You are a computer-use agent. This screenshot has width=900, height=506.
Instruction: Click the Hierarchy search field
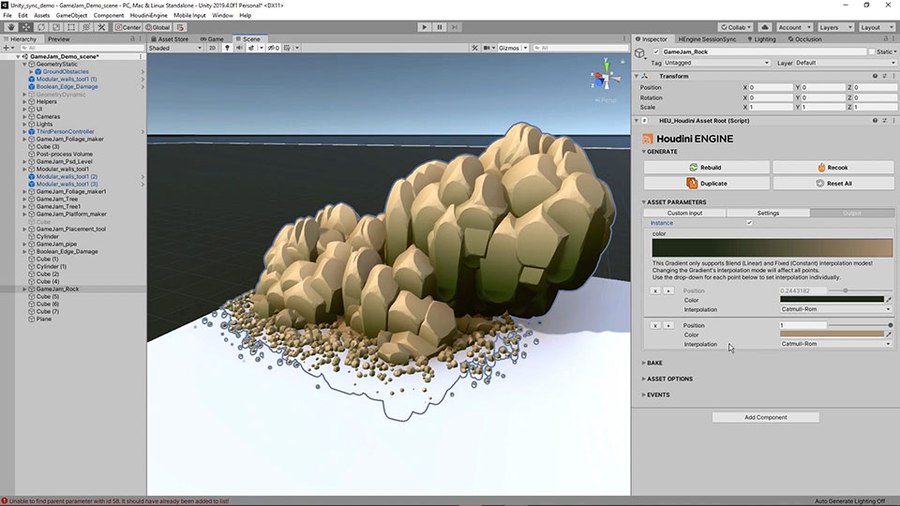81,48
